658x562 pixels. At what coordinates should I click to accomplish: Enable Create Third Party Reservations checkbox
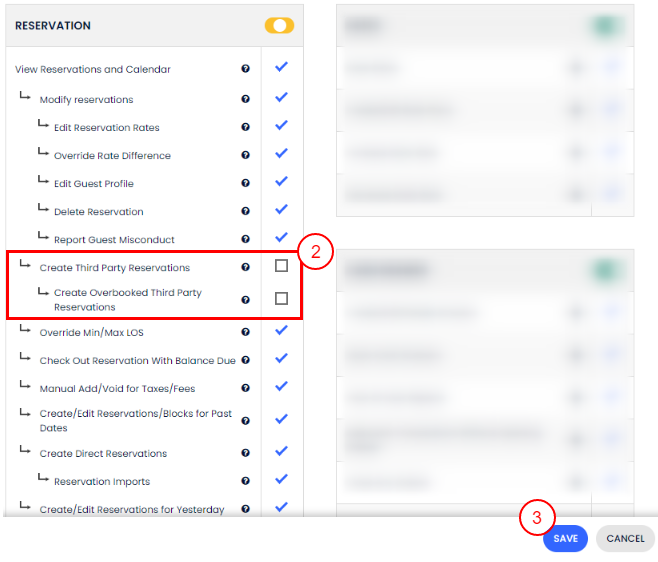click(x=281, y=266)
